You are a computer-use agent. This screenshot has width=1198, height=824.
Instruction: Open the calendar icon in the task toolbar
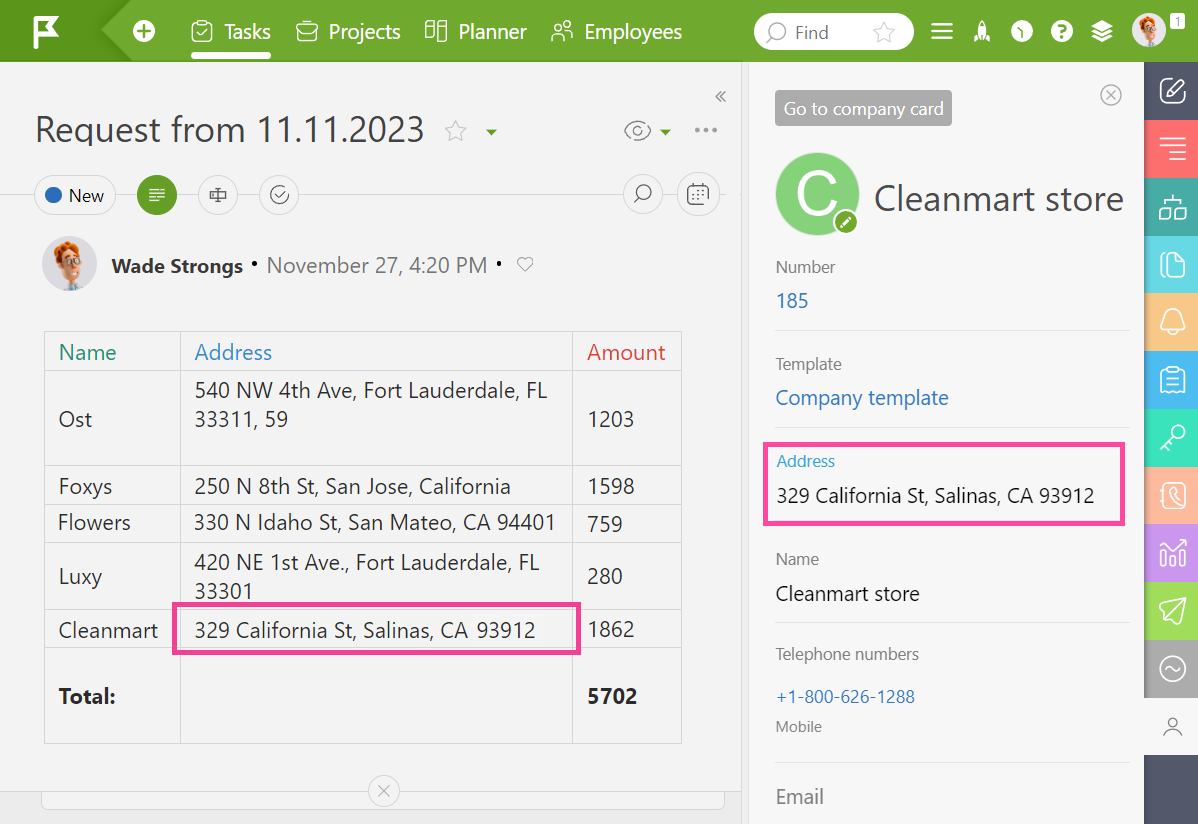(x=698, y=194)
